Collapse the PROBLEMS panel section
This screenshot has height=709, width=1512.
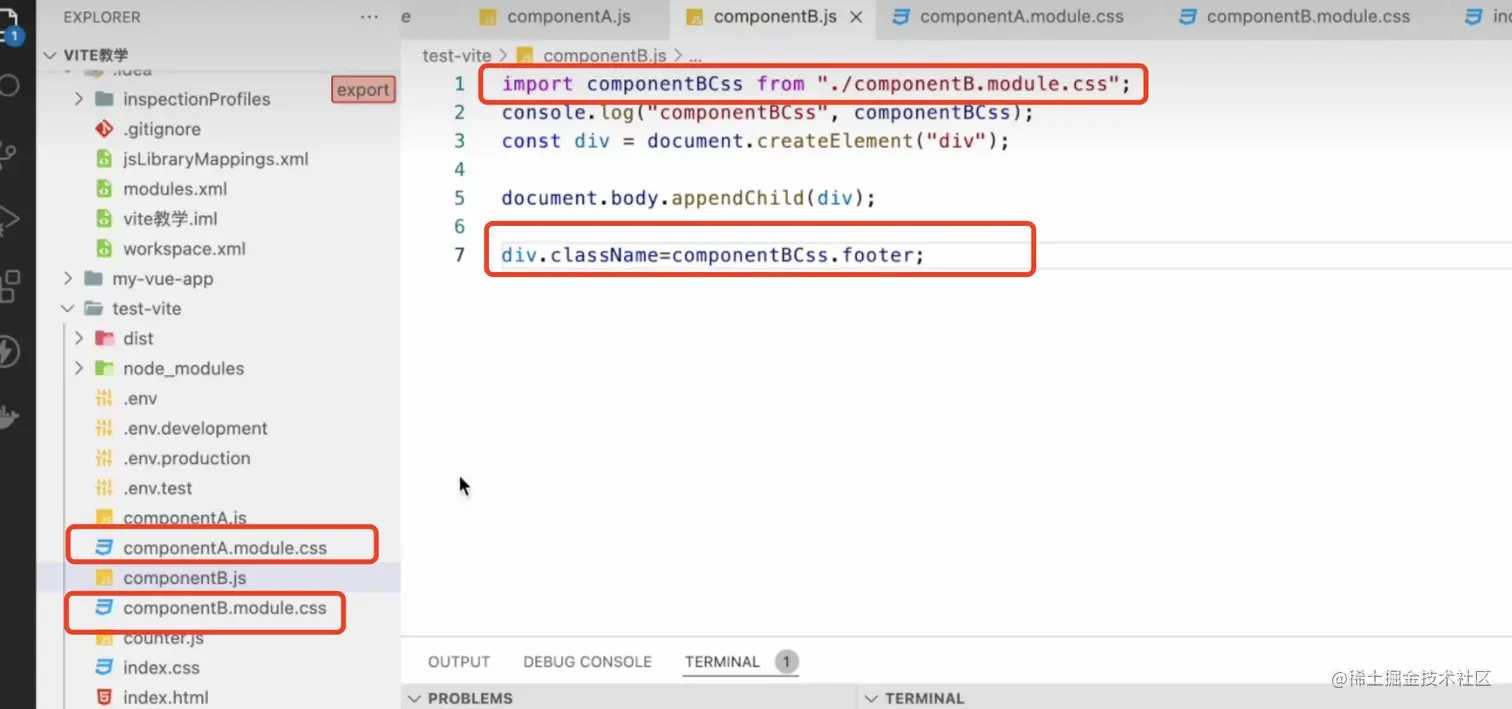click(413, 698)
